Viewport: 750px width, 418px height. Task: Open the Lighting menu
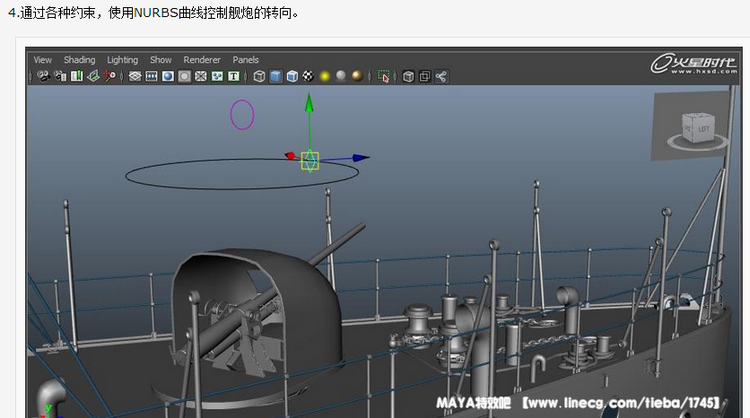[122, 60]
